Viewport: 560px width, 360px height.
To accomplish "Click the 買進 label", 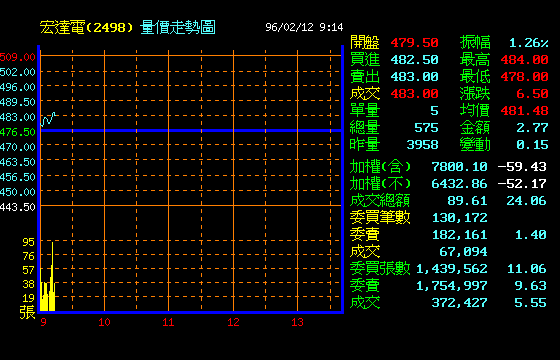I will [365, 59].
